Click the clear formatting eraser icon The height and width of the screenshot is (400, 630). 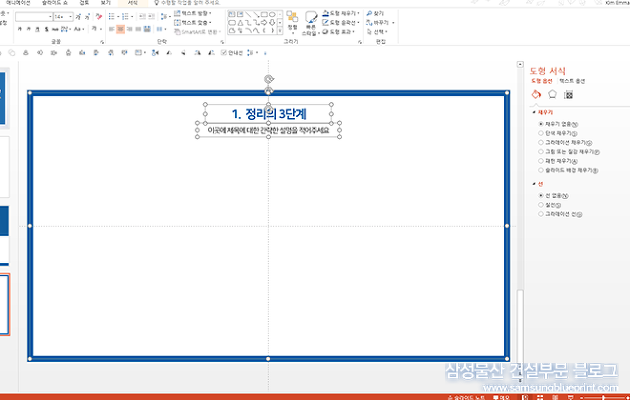(x=99, y=16)
